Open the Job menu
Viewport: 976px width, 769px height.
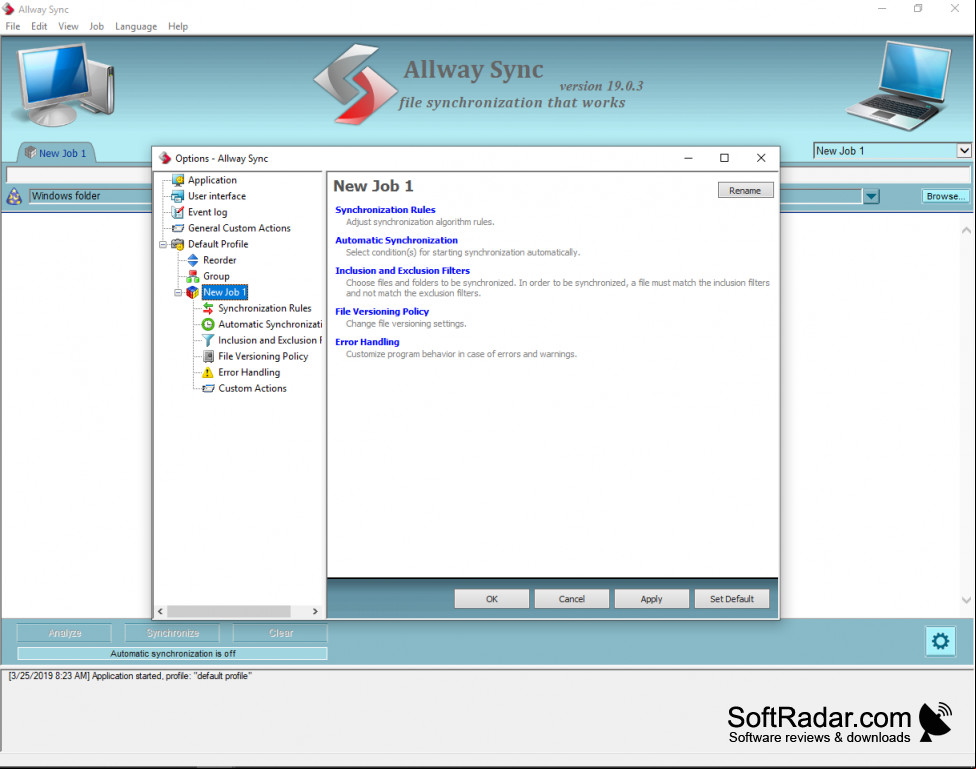[96, 26]
